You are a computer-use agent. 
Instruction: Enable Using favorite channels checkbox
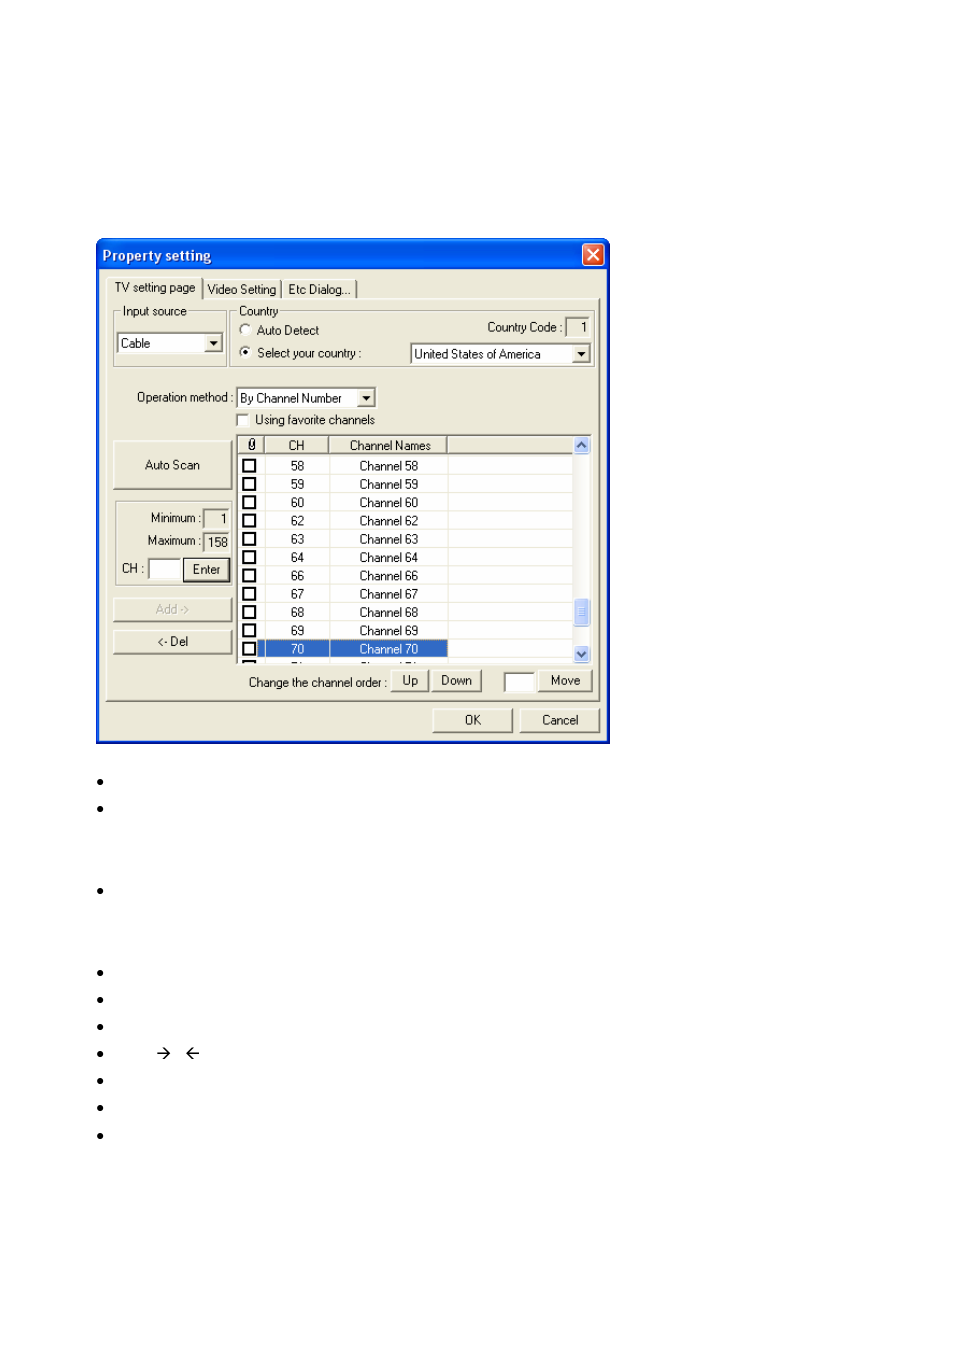pyautogui.click(x=243, y=420)
